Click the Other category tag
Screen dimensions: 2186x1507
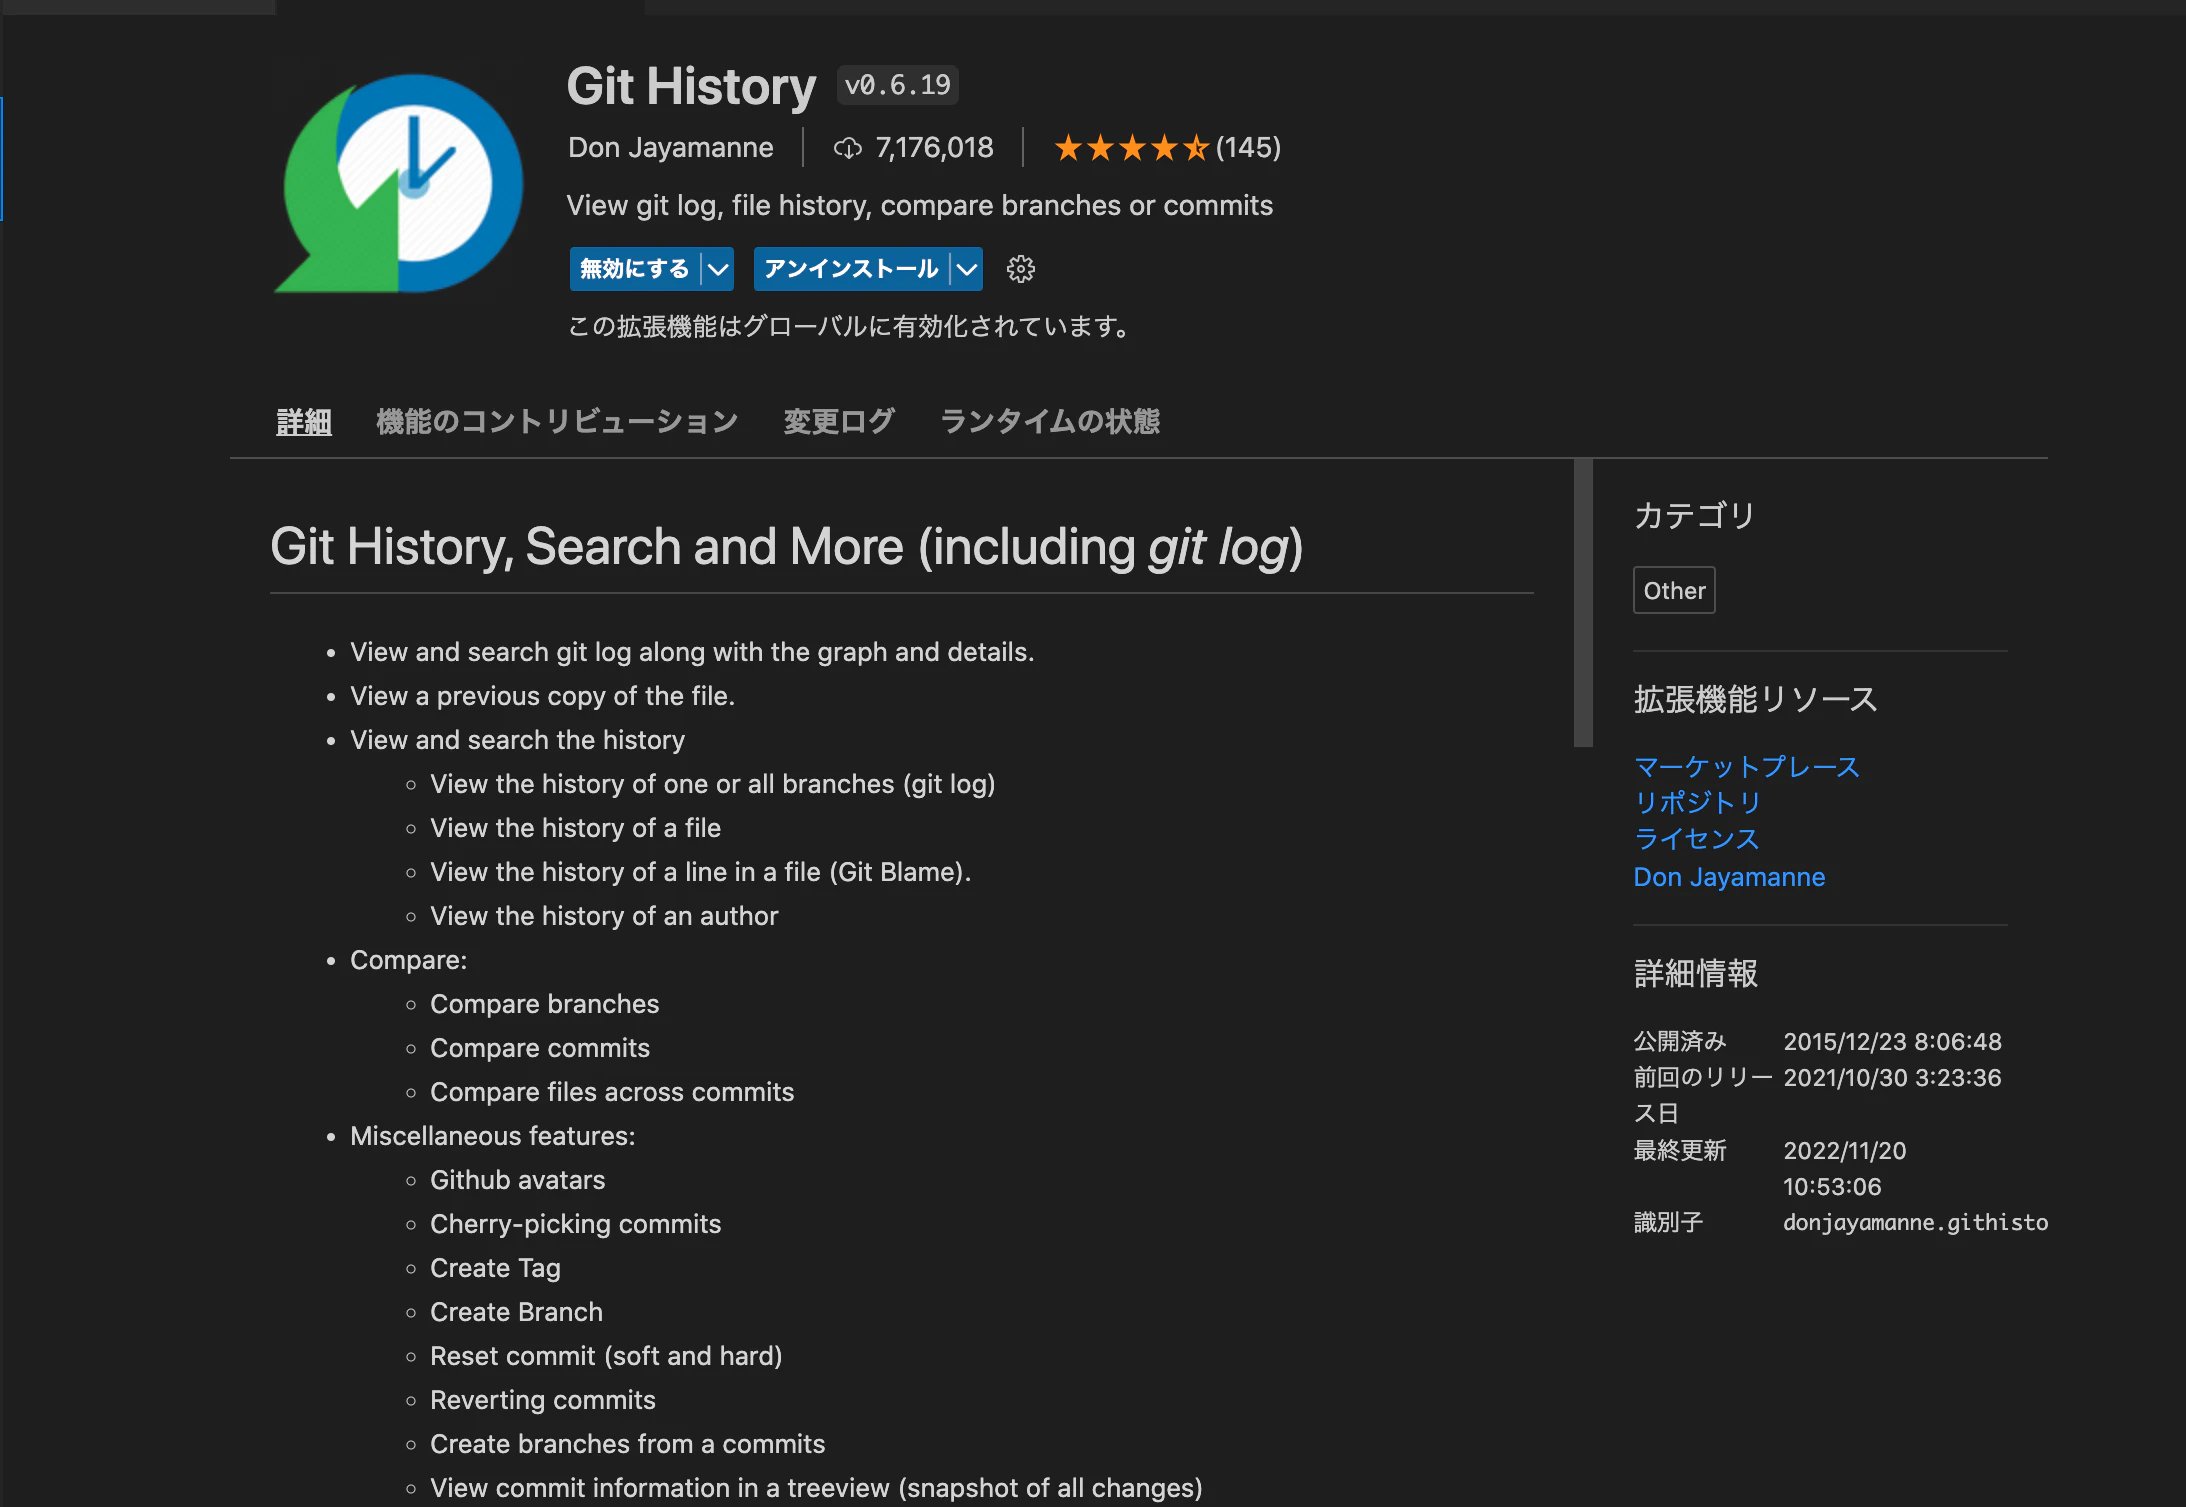click(x=1674, y=590)
